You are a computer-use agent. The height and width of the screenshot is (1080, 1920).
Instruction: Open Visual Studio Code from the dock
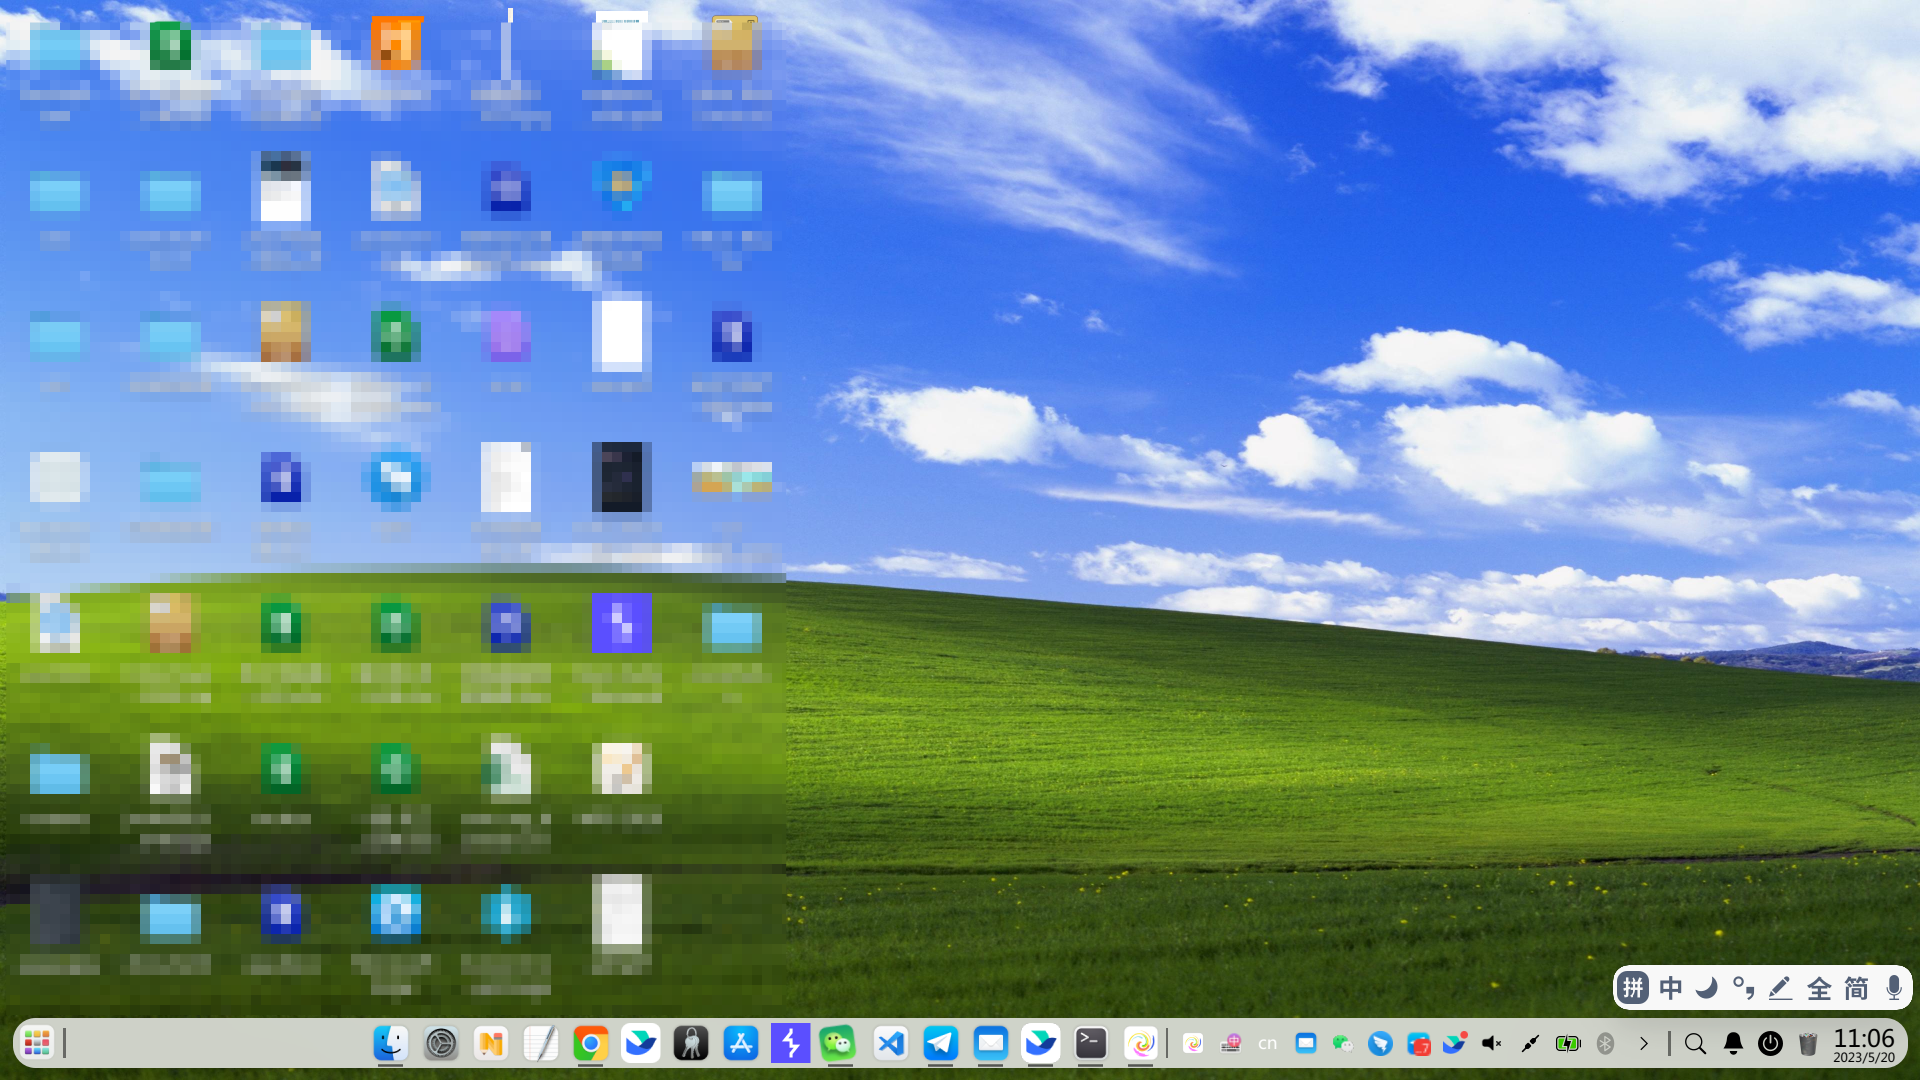890,1043
